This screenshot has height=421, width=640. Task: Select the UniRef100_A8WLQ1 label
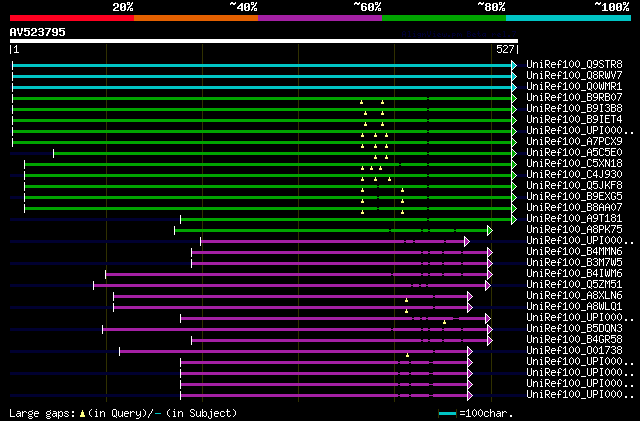[x=574, y=307]
